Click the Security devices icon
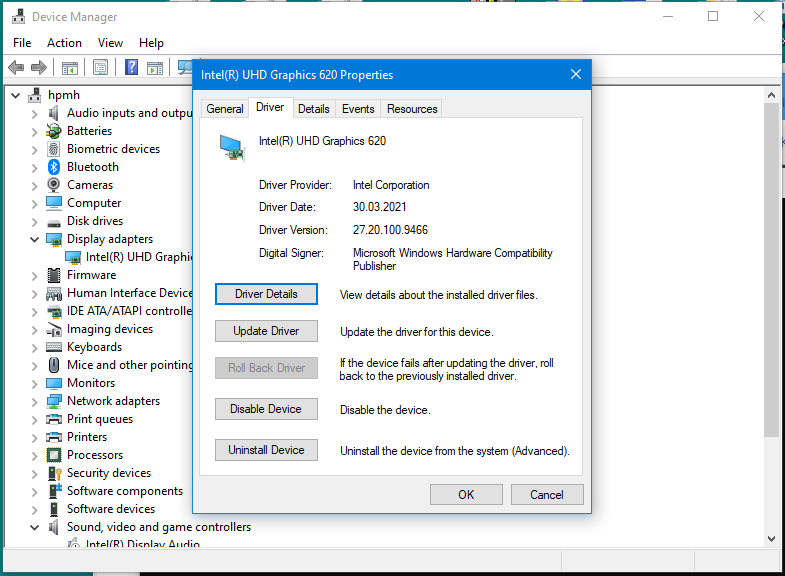Screen dimensions: 785x576 (x=55, y=473)
